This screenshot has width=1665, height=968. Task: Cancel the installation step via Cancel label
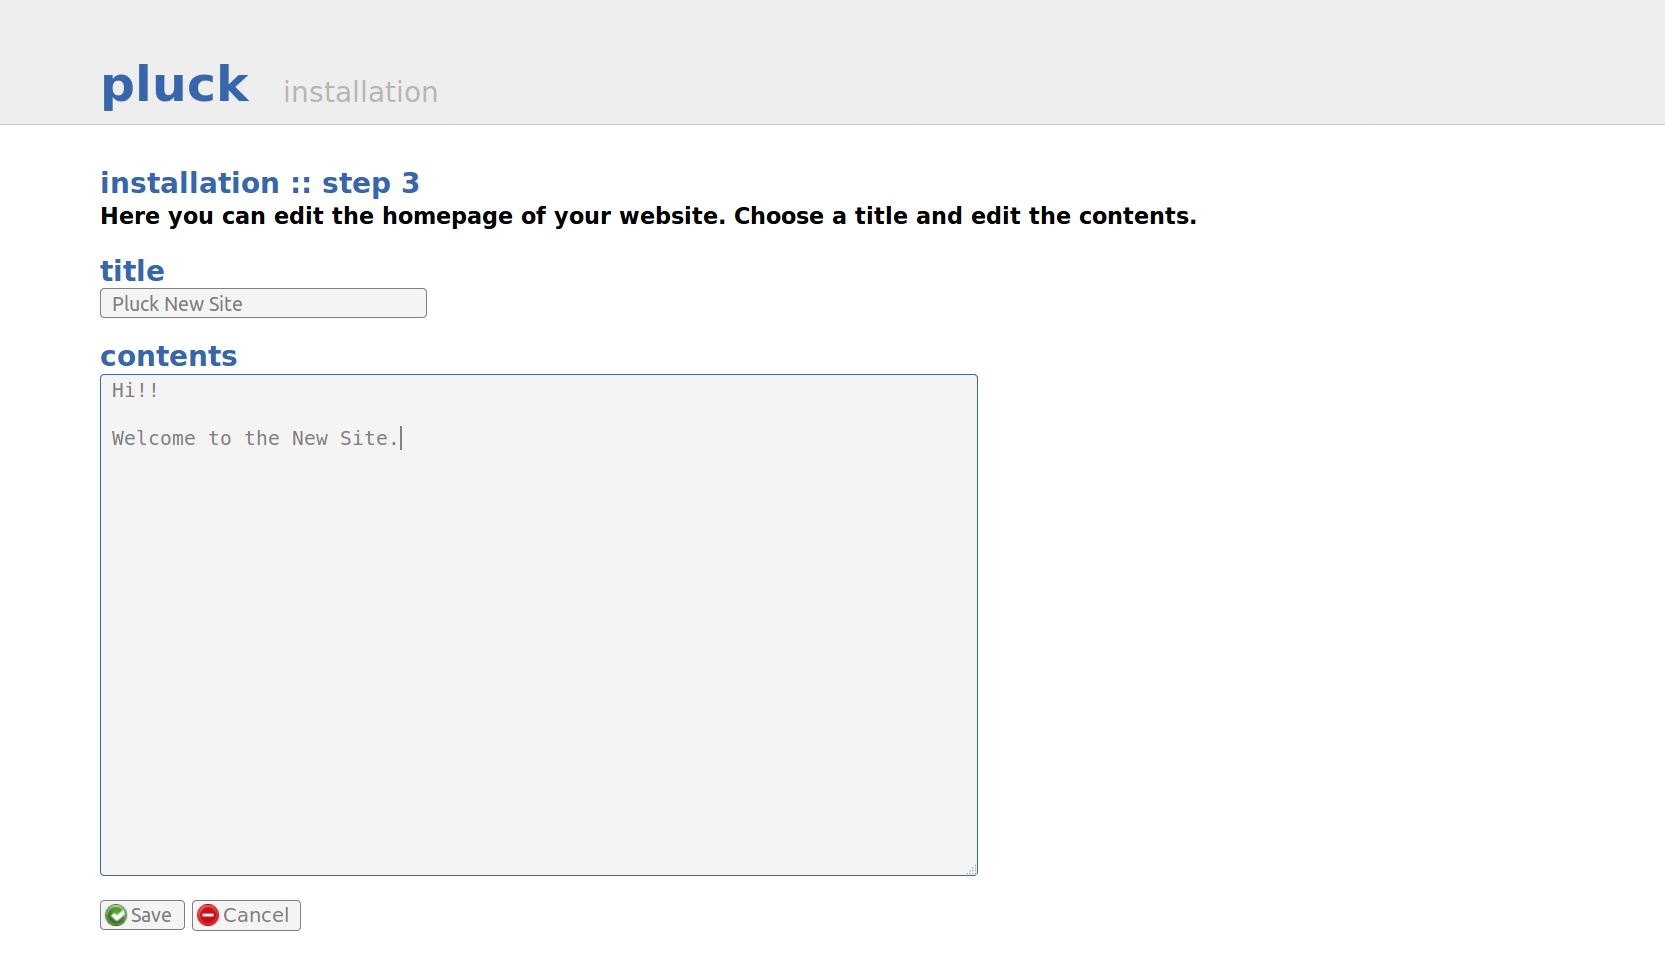(x=256, y=915)
